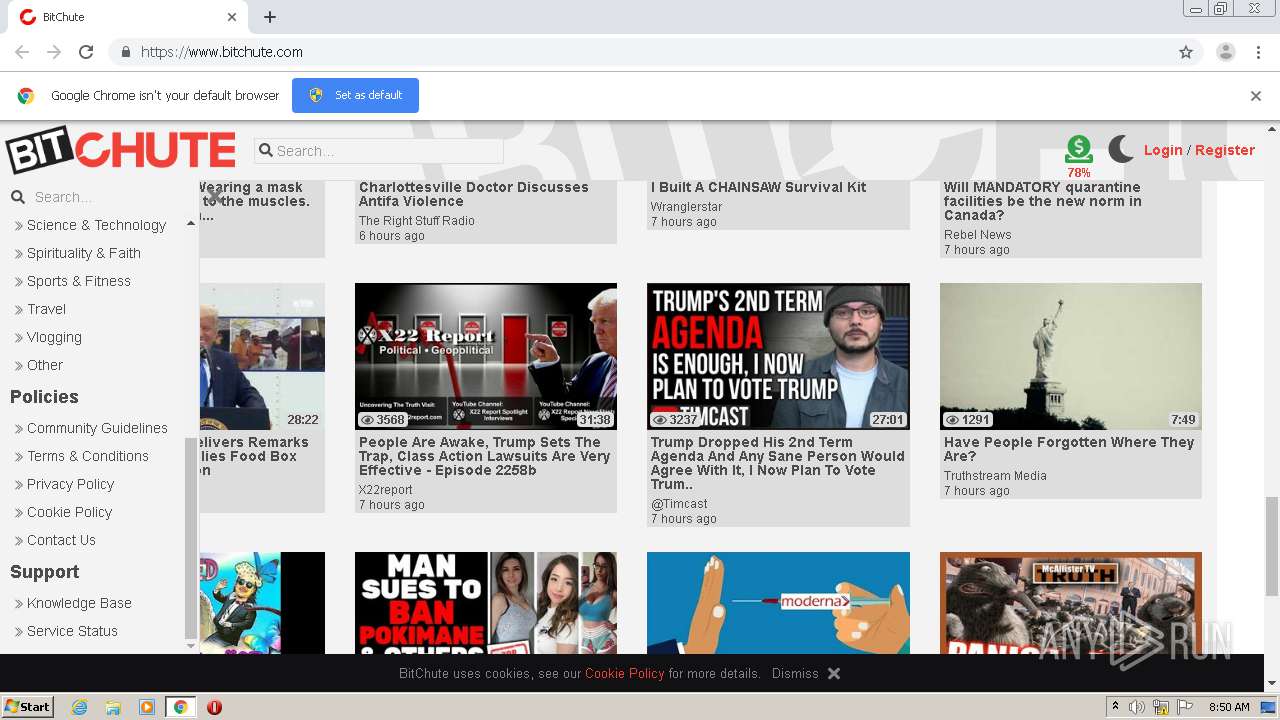Play Moderna vaccine video thumbnail
This screenshot has width=1280, height=720.
tap(778, 603)
